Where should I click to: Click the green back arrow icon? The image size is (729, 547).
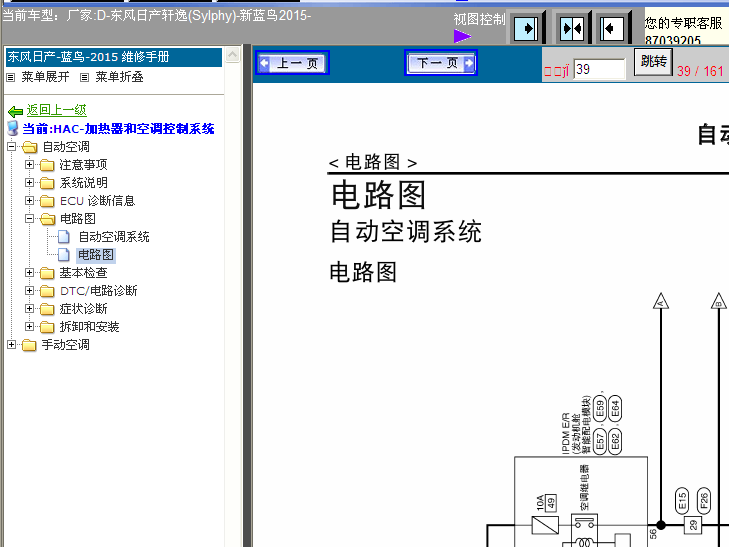(15, 111)
